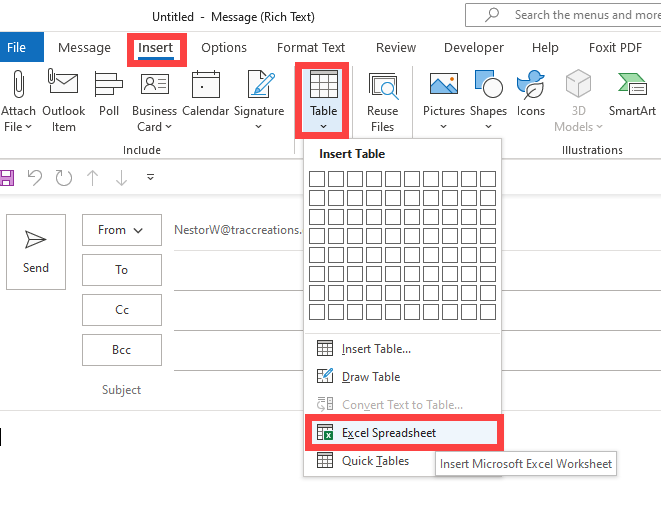Open the Signature menu
Viewport: 661px width, 512px height.
tap(259, 101)
